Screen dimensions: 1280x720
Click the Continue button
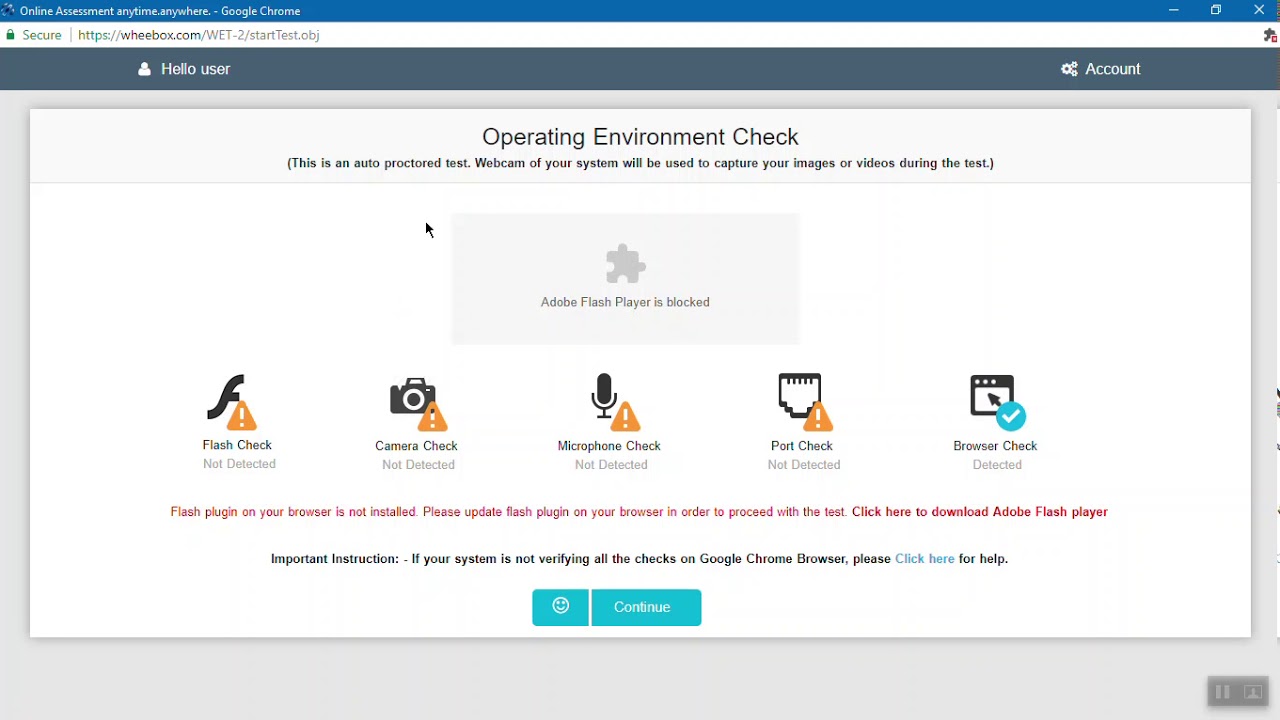(646, 607)
